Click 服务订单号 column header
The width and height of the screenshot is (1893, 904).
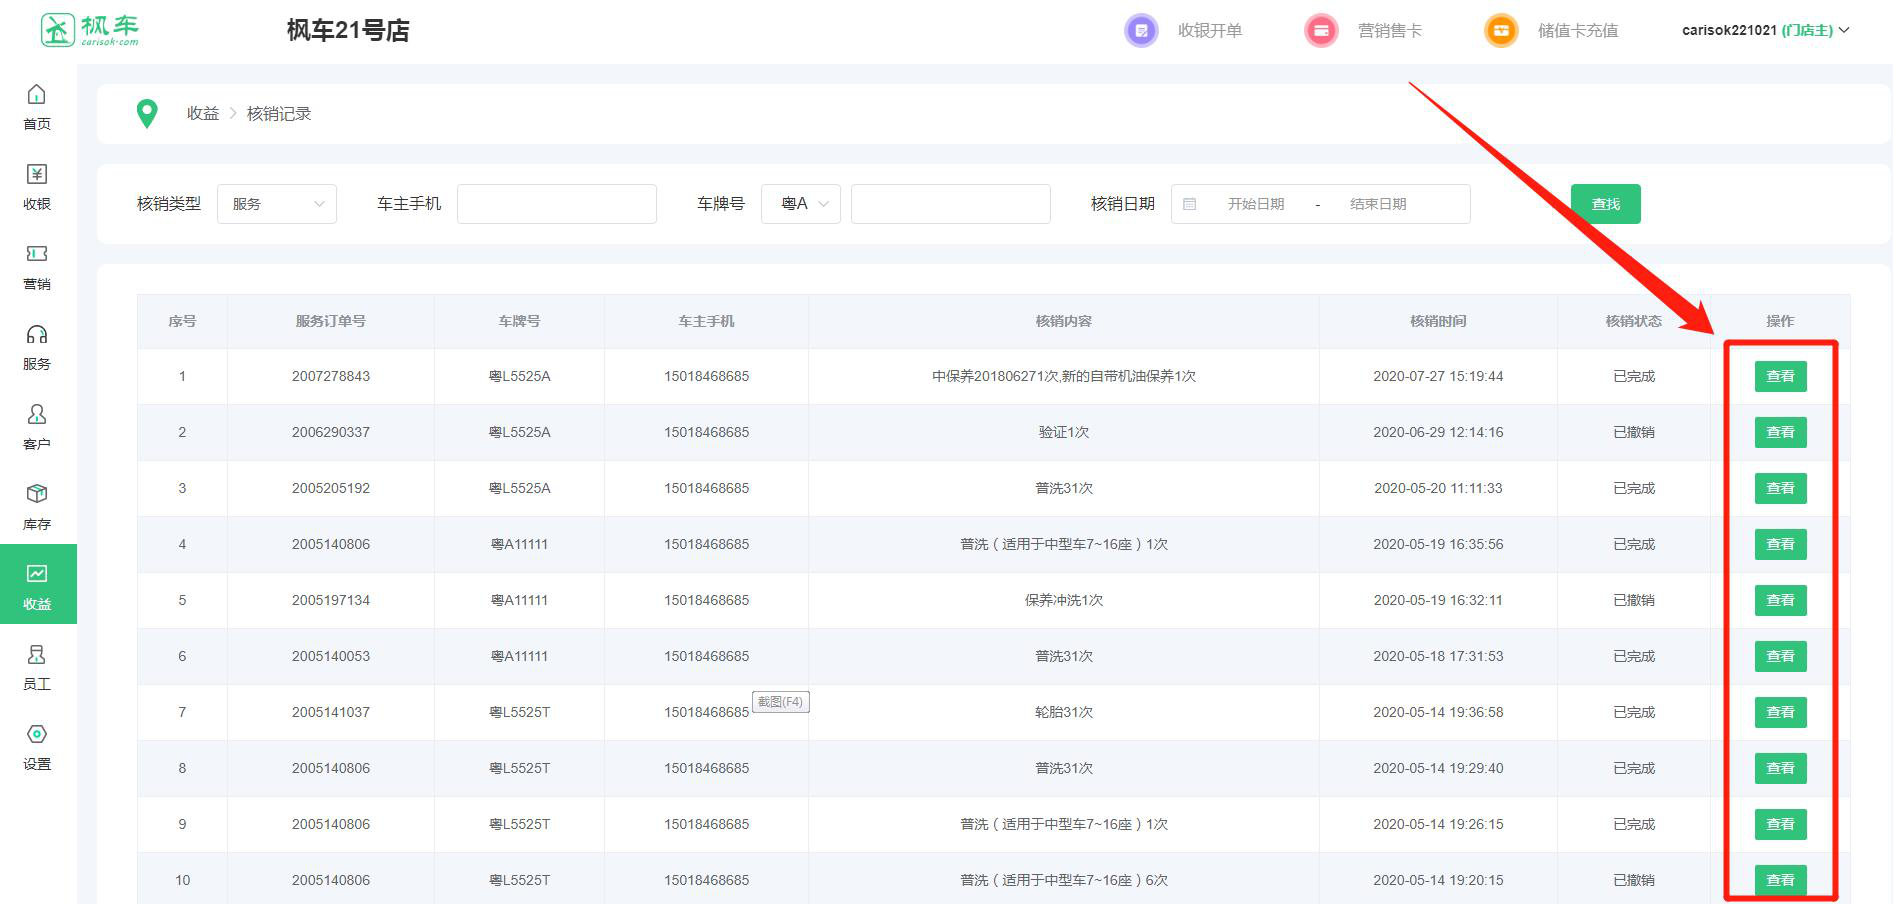point(331,321)
